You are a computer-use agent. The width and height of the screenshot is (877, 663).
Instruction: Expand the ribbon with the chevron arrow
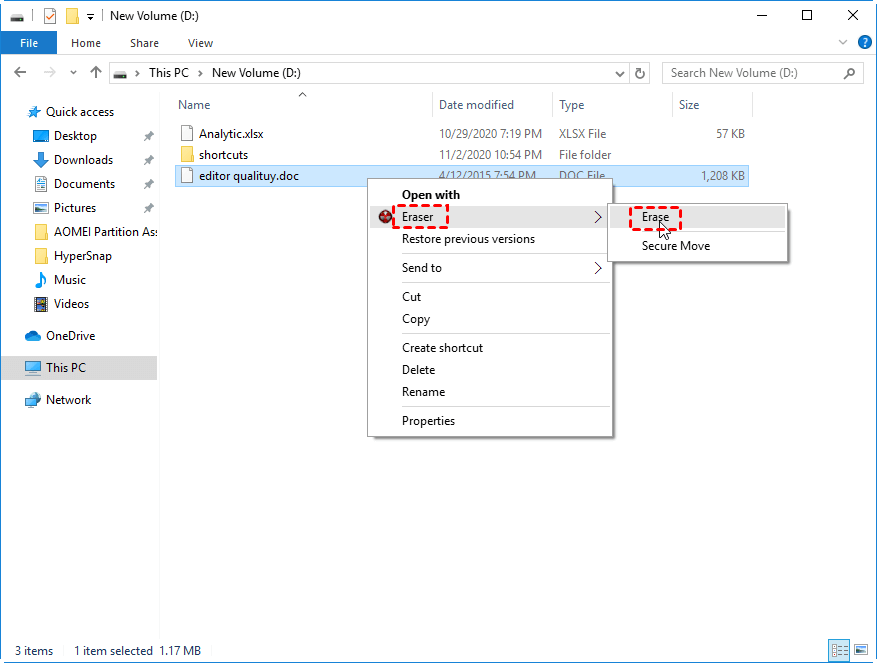(843, 43)
